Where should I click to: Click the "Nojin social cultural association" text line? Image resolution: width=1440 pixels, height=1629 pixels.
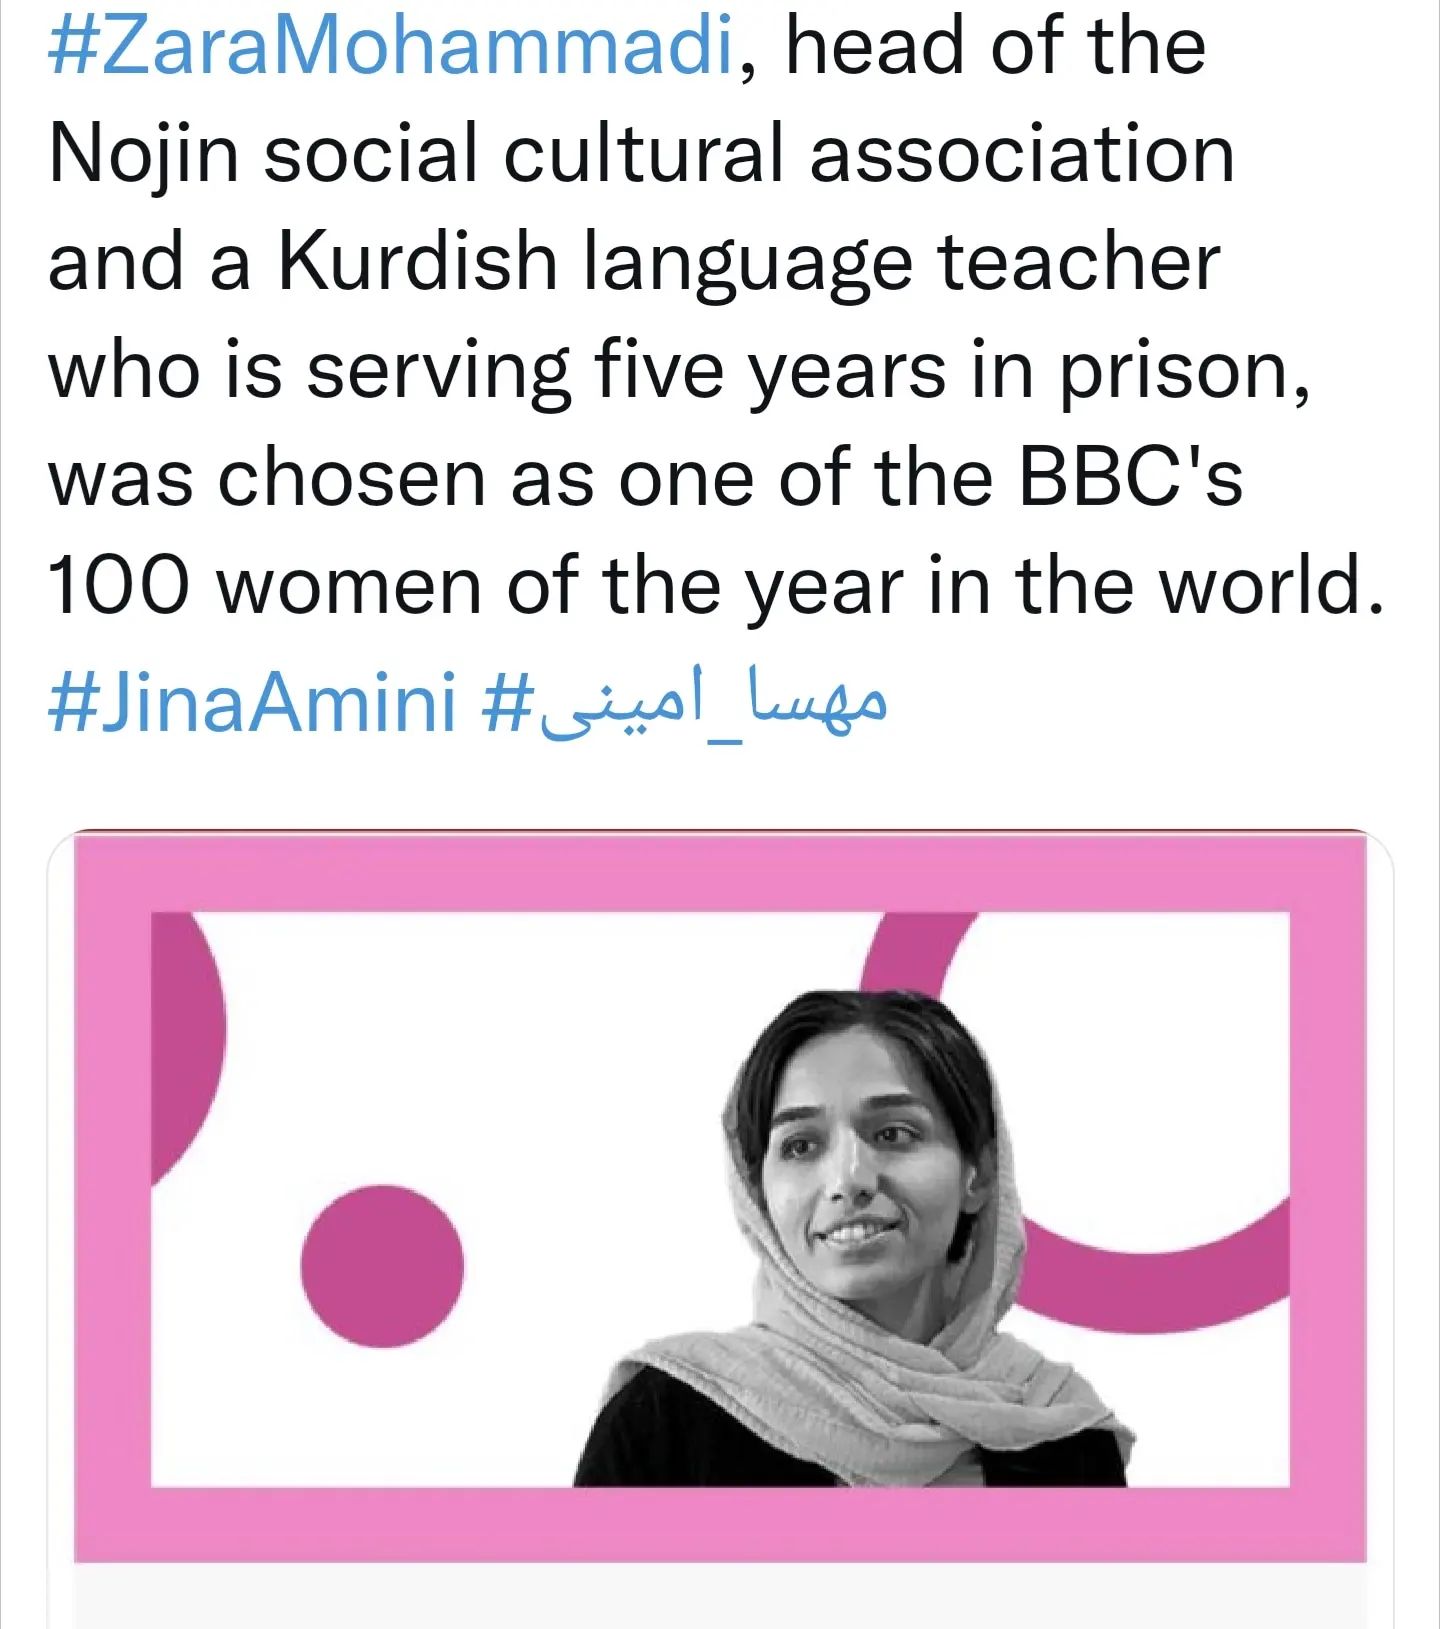tap(641, 156)
